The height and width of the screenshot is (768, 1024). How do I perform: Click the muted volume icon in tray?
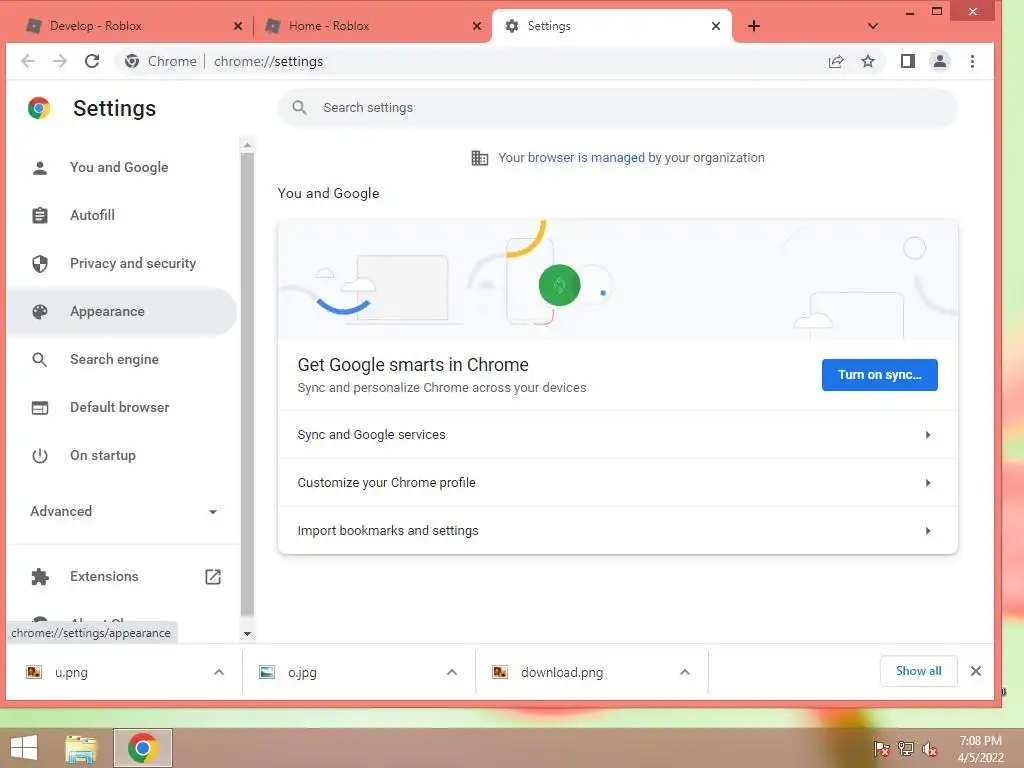click(x=930, y=749)
